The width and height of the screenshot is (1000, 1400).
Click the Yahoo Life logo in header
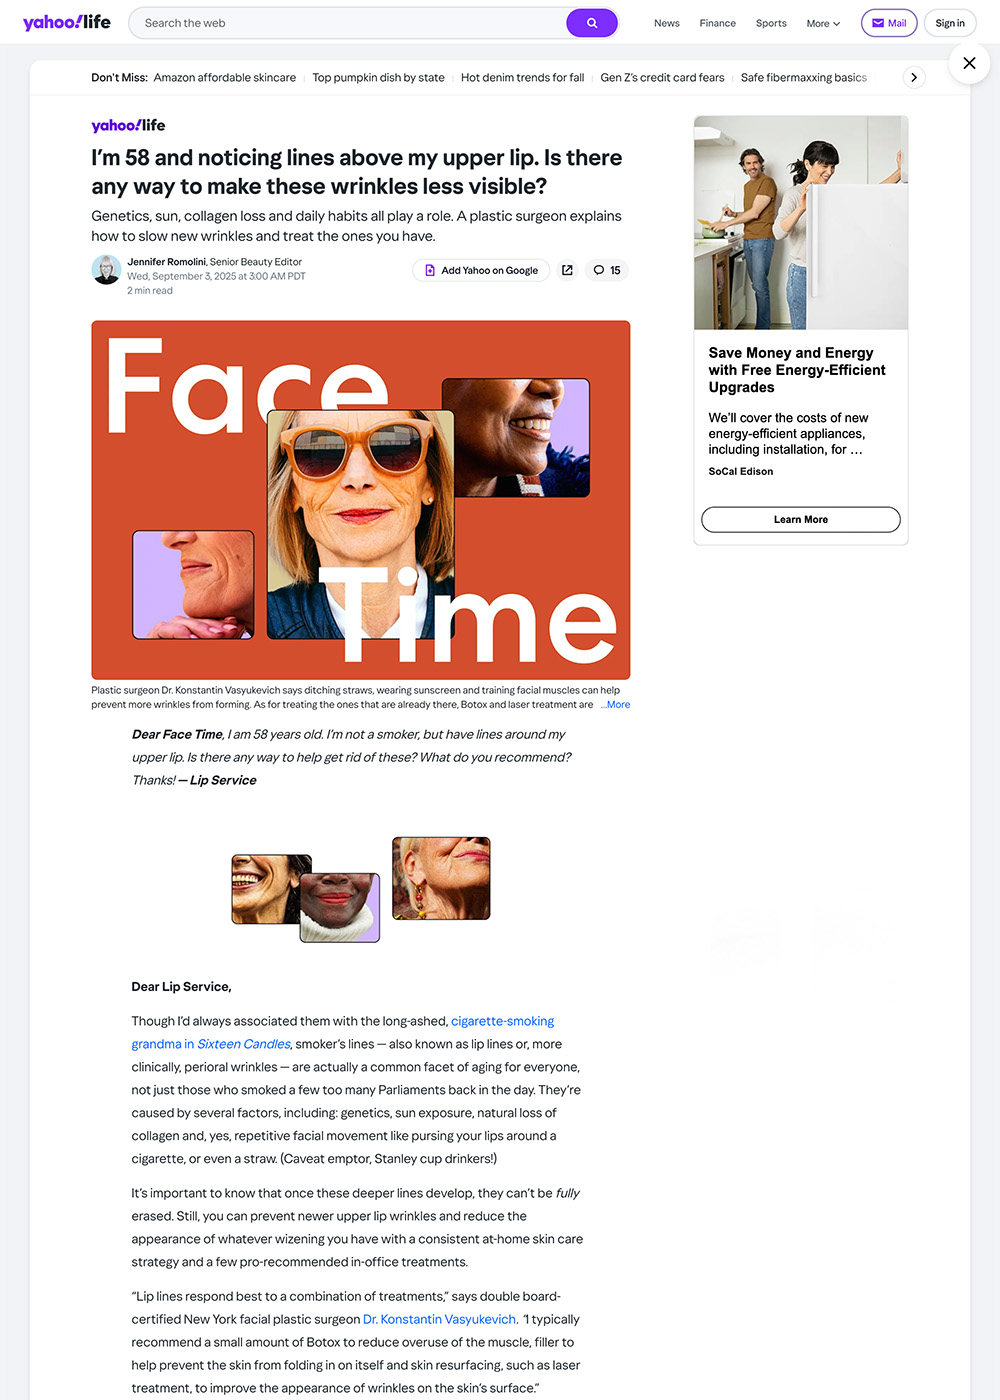pyautogui.click(x=67, y=22)
